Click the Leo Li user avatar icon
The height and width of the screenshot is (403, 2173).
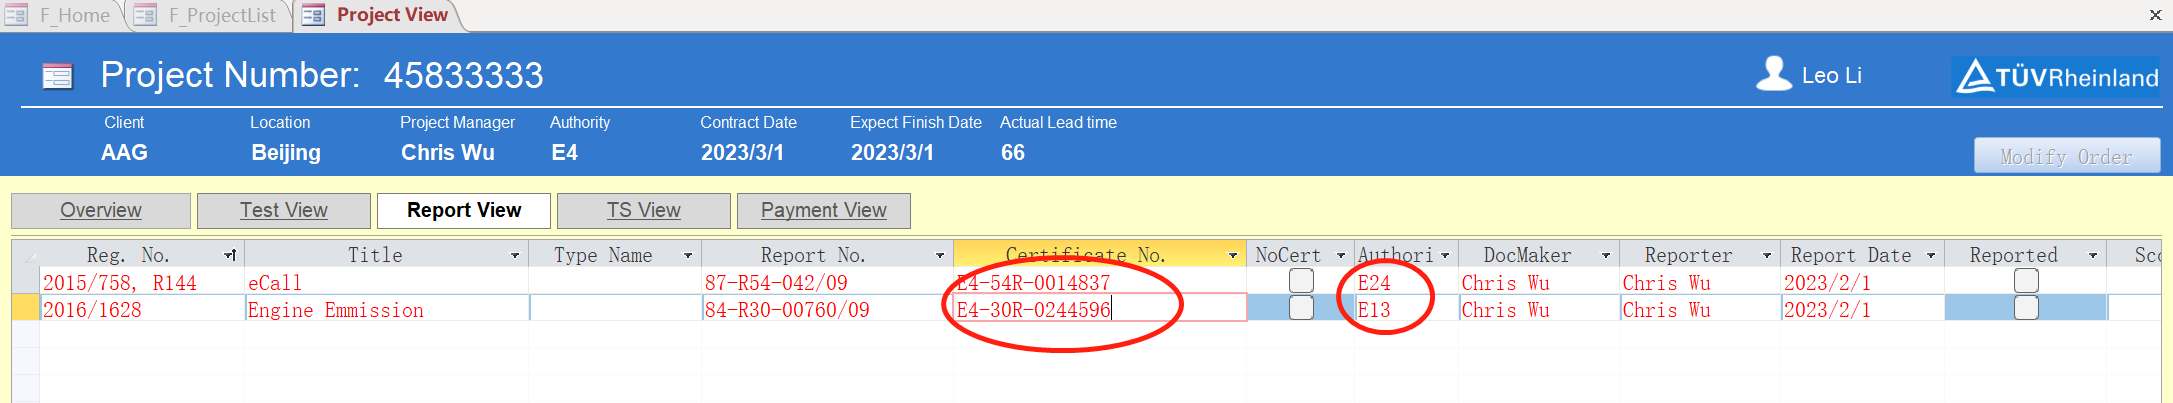tap(1773, 75)
